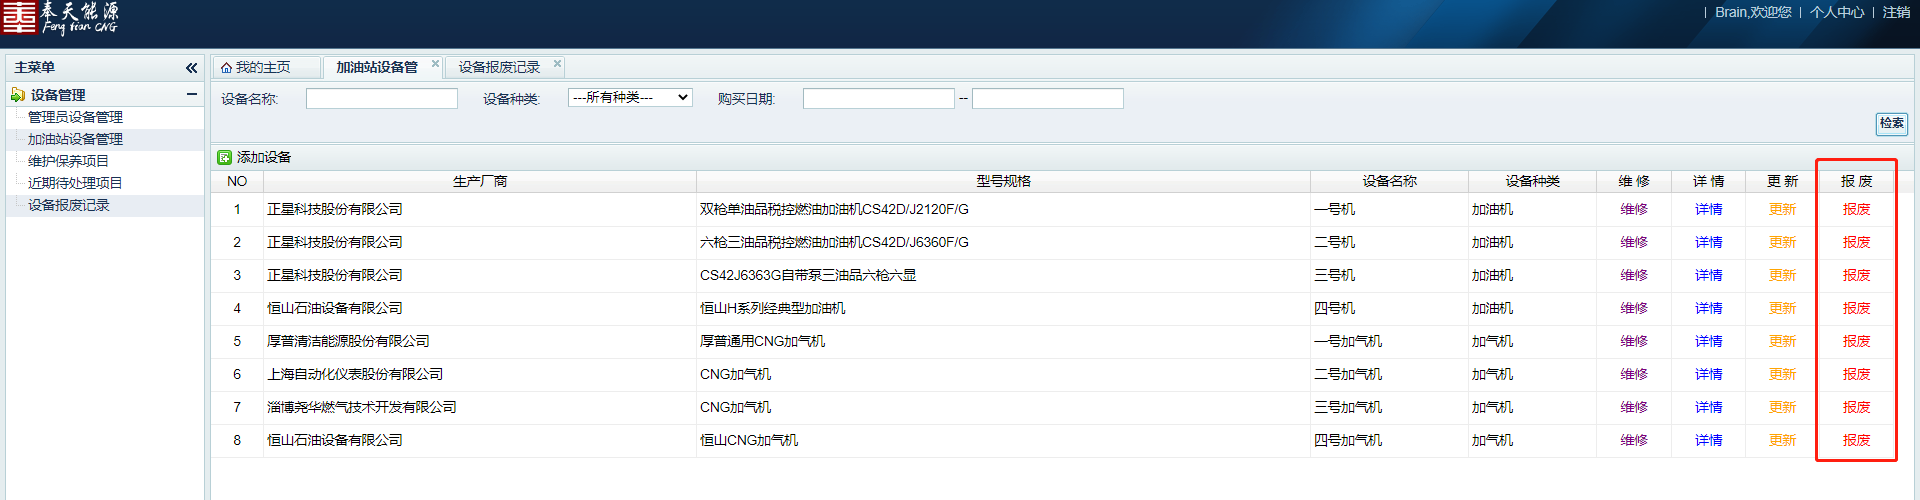The image size is (1920, 500).
Task: Click 维修 link for row 3 三号机
Action: click(1633, 275)
